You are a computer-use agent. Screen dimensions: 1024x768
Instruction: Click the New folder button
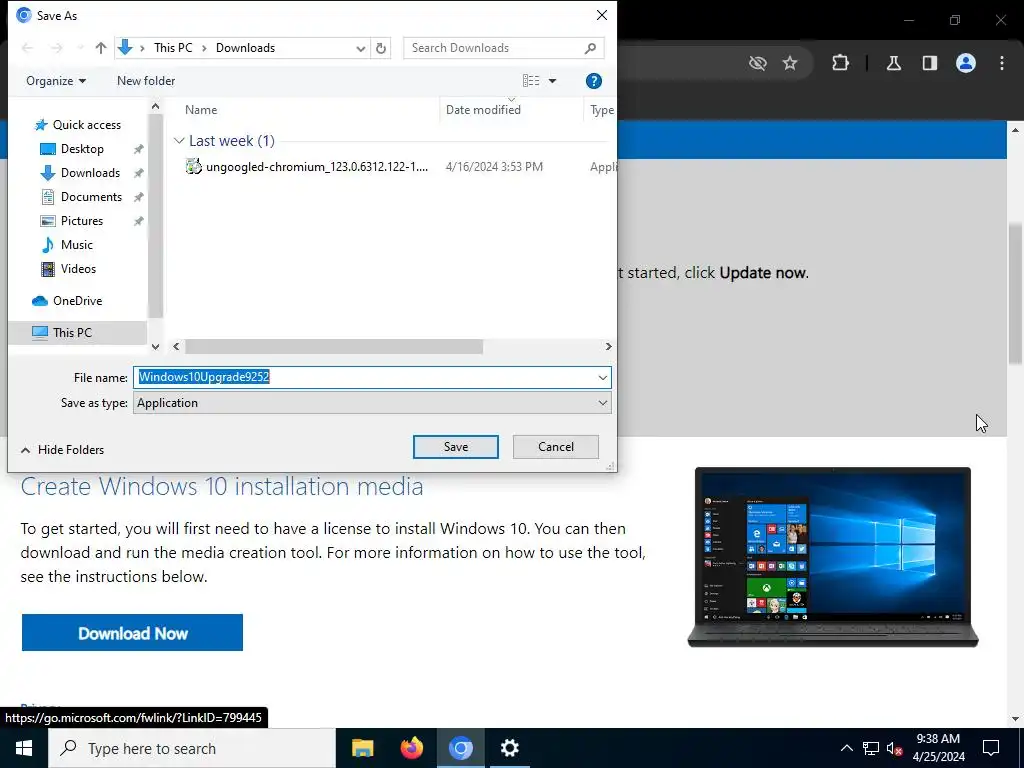tap(146, 81)
